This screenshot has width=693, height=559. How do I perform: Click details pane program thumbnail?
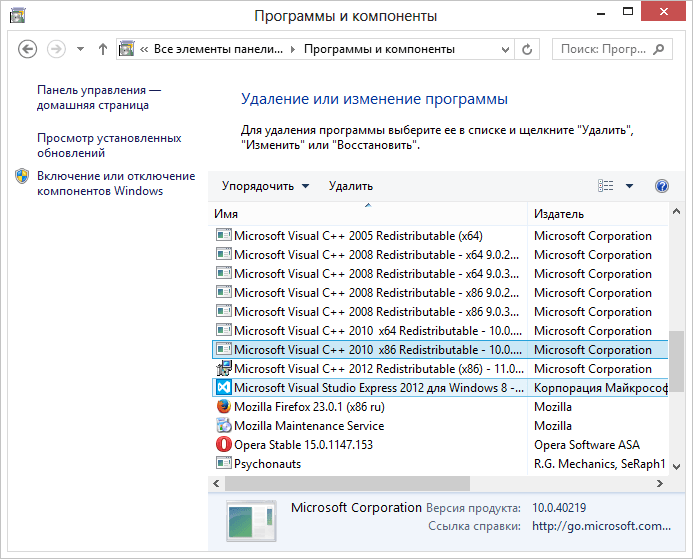coord(251,521)
